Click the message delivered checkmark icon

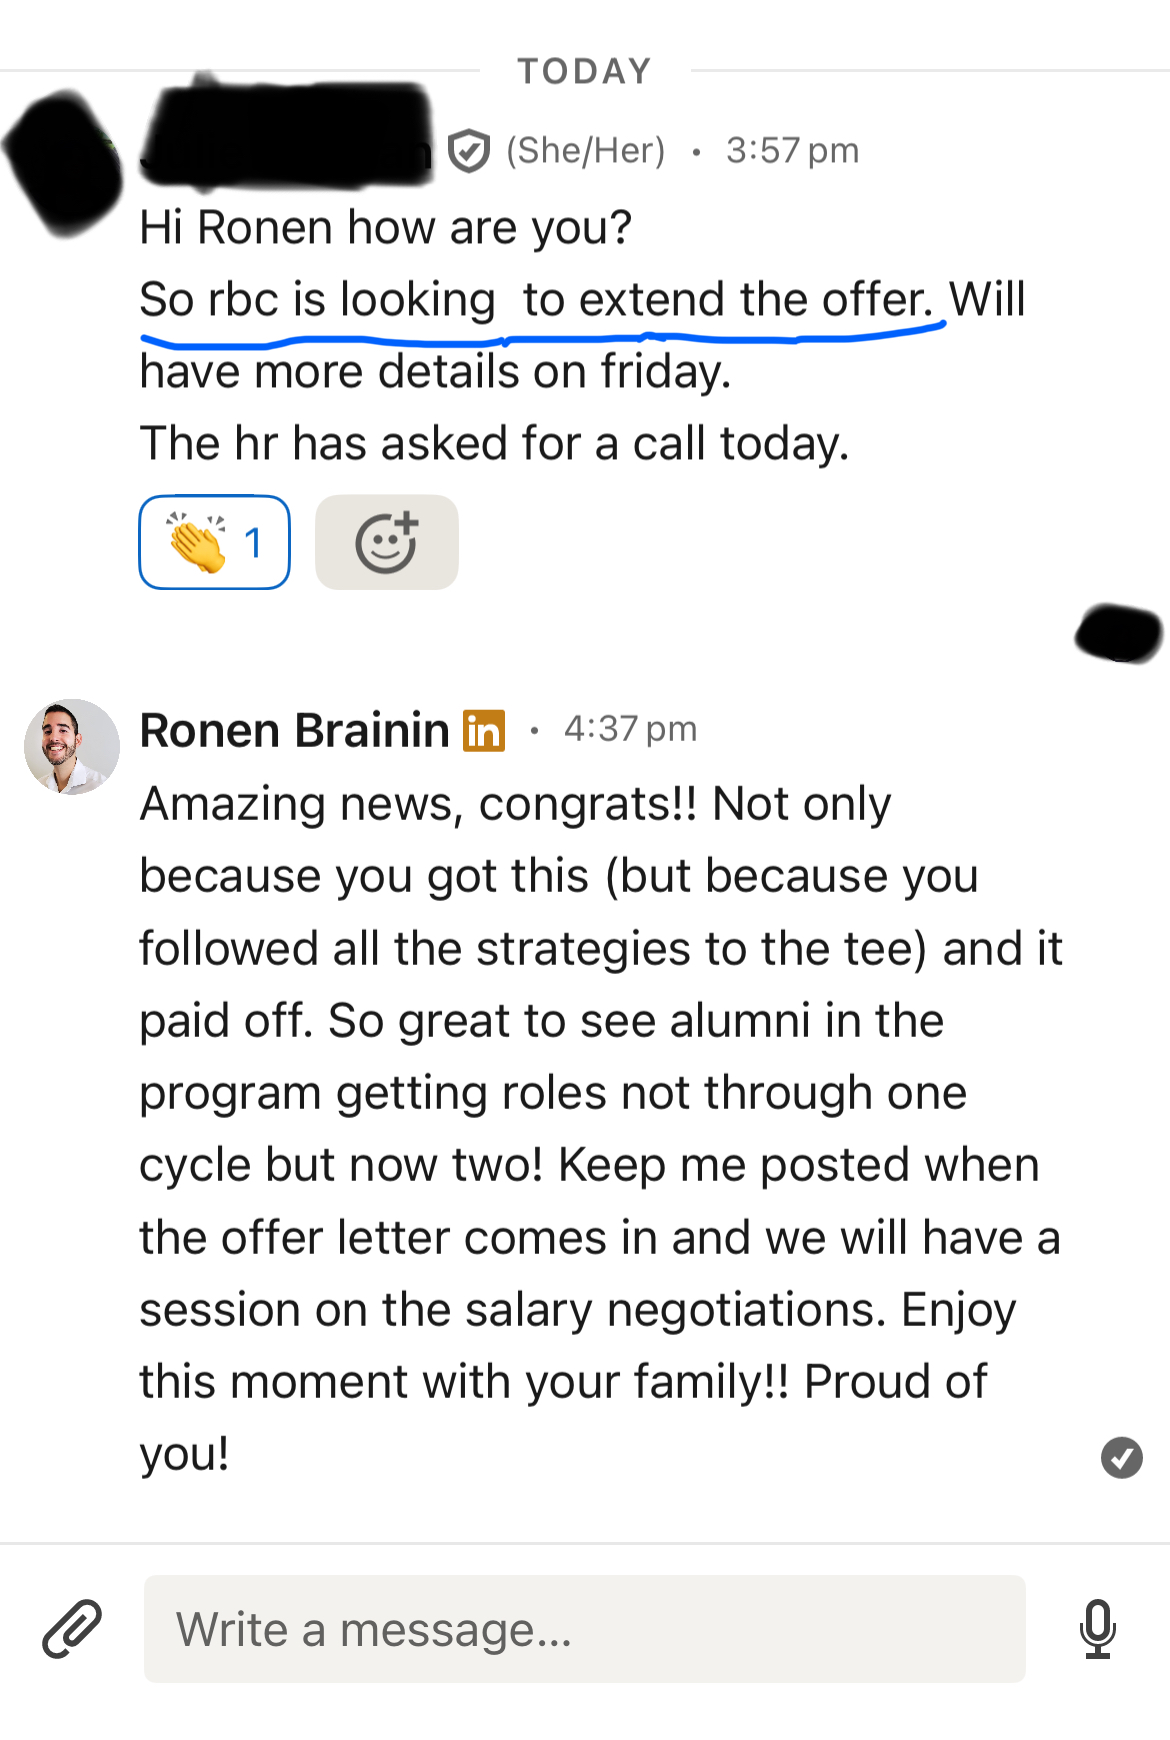click(1121, 1457)
